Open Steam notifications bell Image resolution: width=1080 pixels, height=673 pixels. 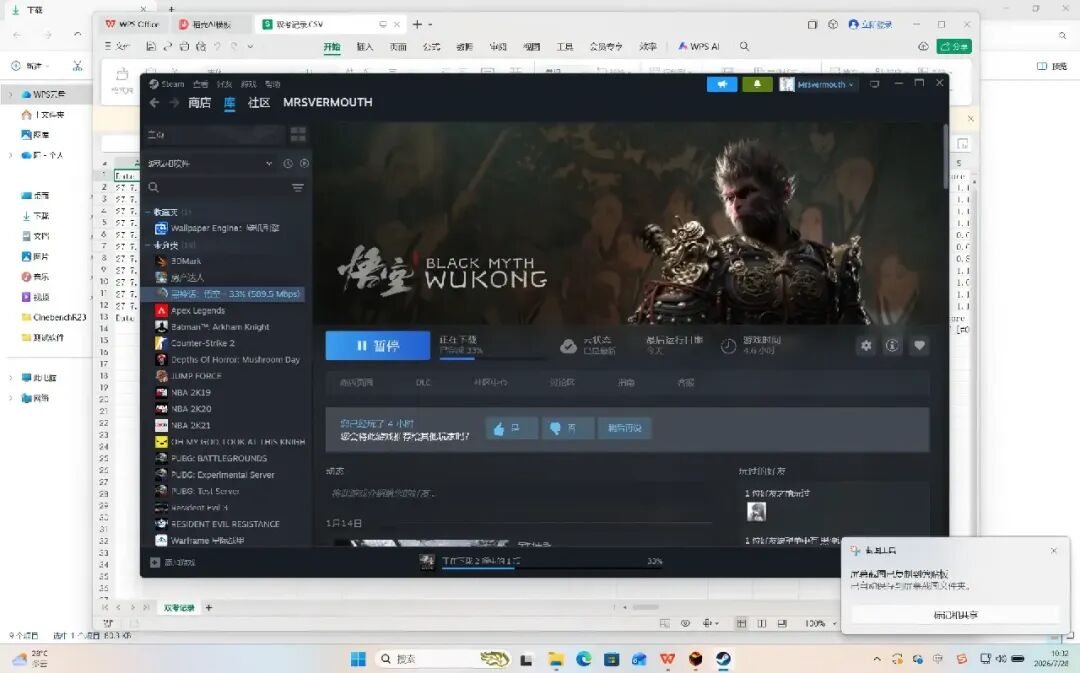tap(757, 84)
